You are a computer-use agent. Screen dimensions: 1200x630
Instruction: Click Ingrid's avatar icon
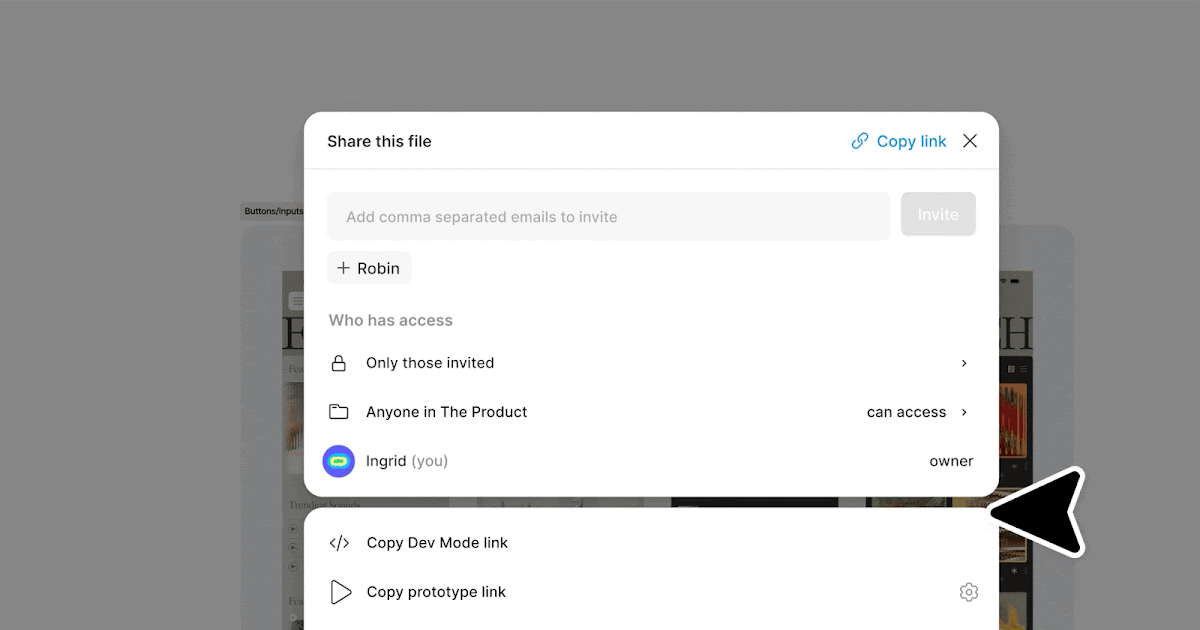pyautogui.click(x=338, y=461)
